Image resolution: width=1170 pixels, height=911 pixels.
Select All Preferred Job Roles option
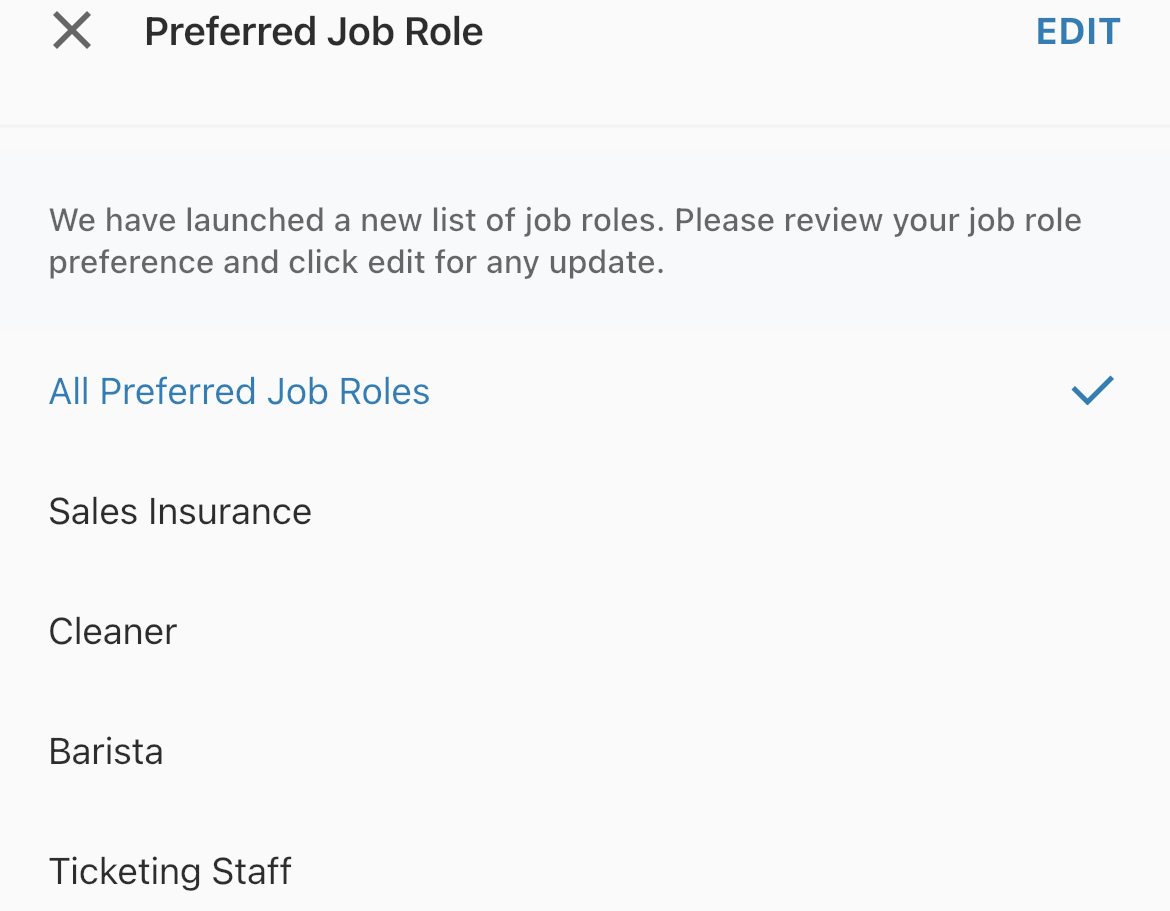(x=239, y=391)
